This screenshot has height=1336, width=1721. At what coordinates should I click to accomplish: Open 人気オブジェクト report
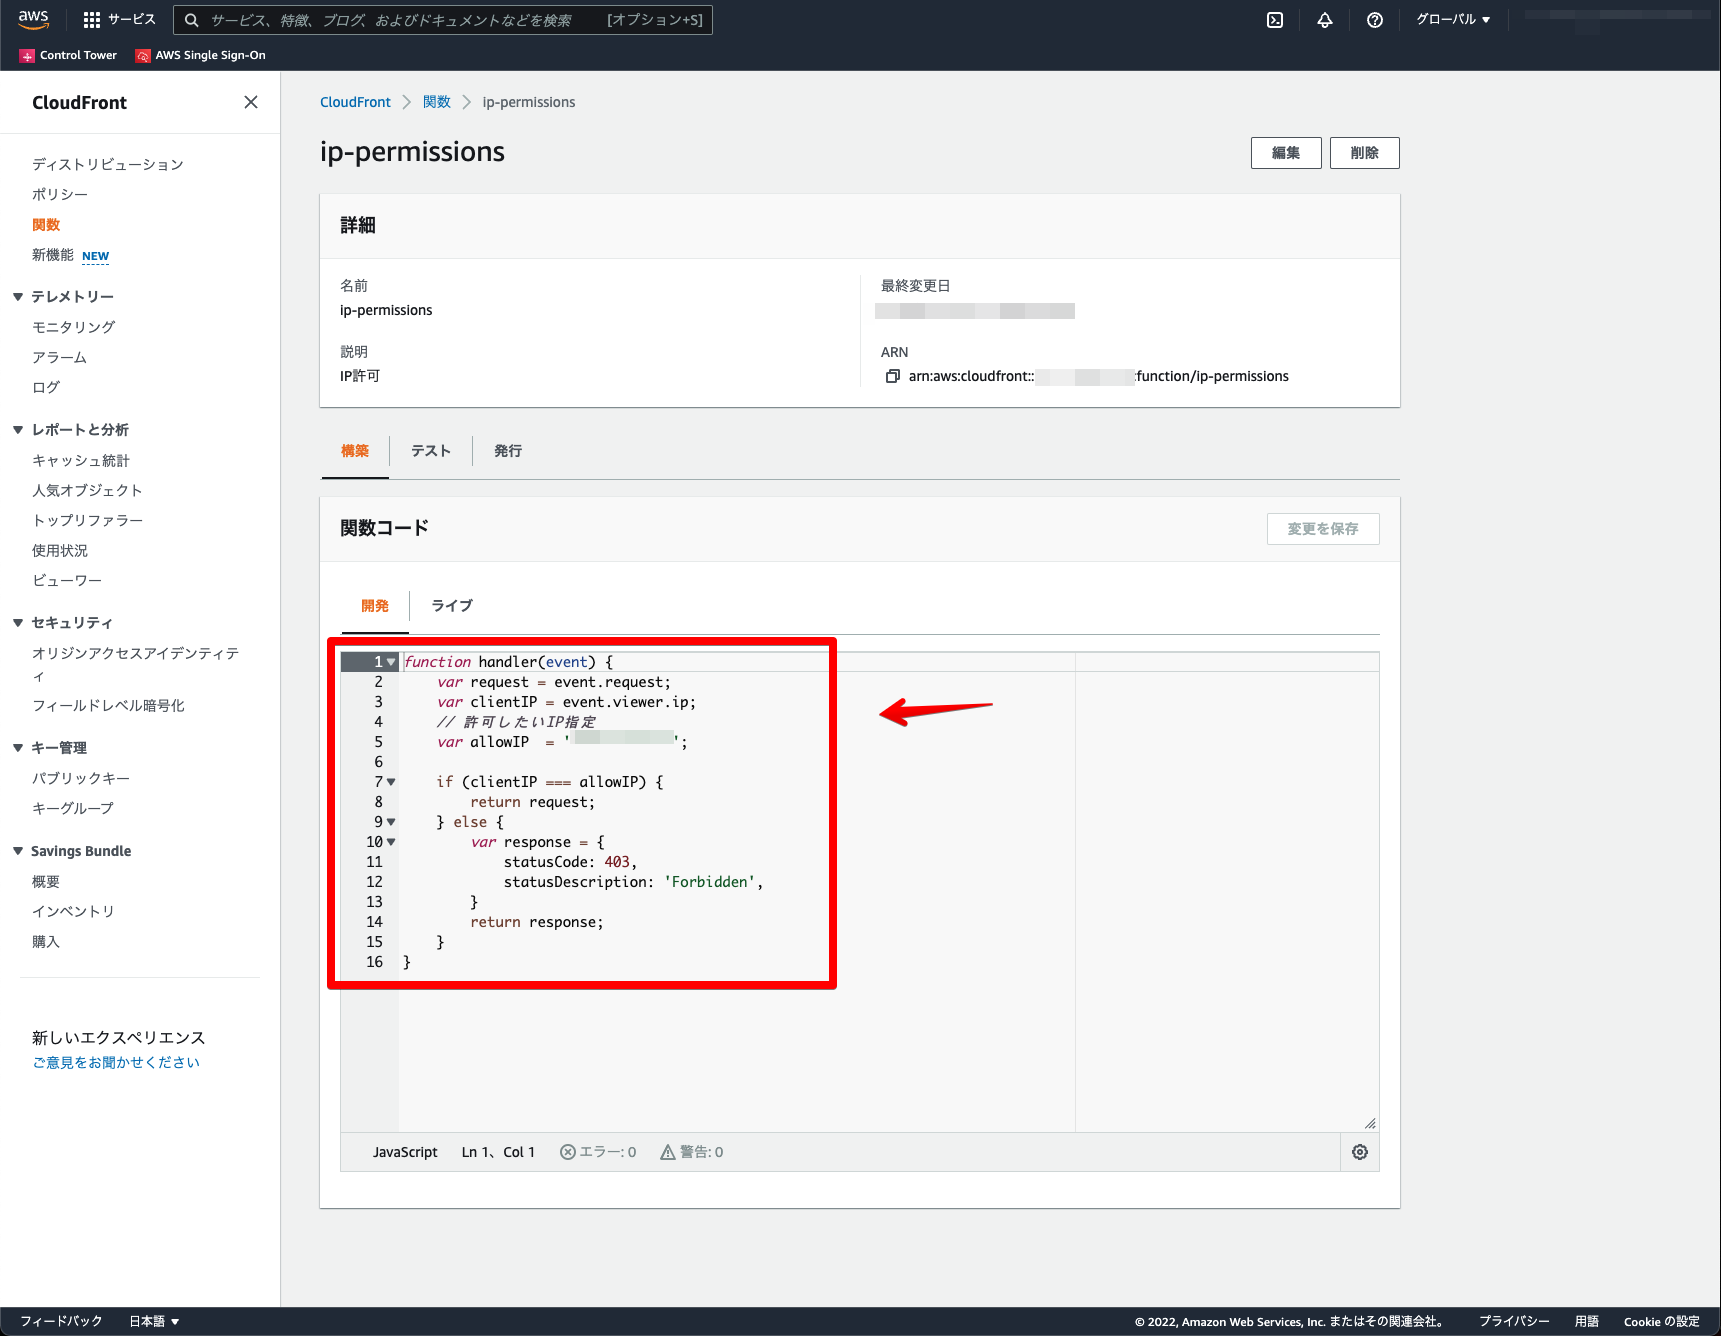pos(88,490)
